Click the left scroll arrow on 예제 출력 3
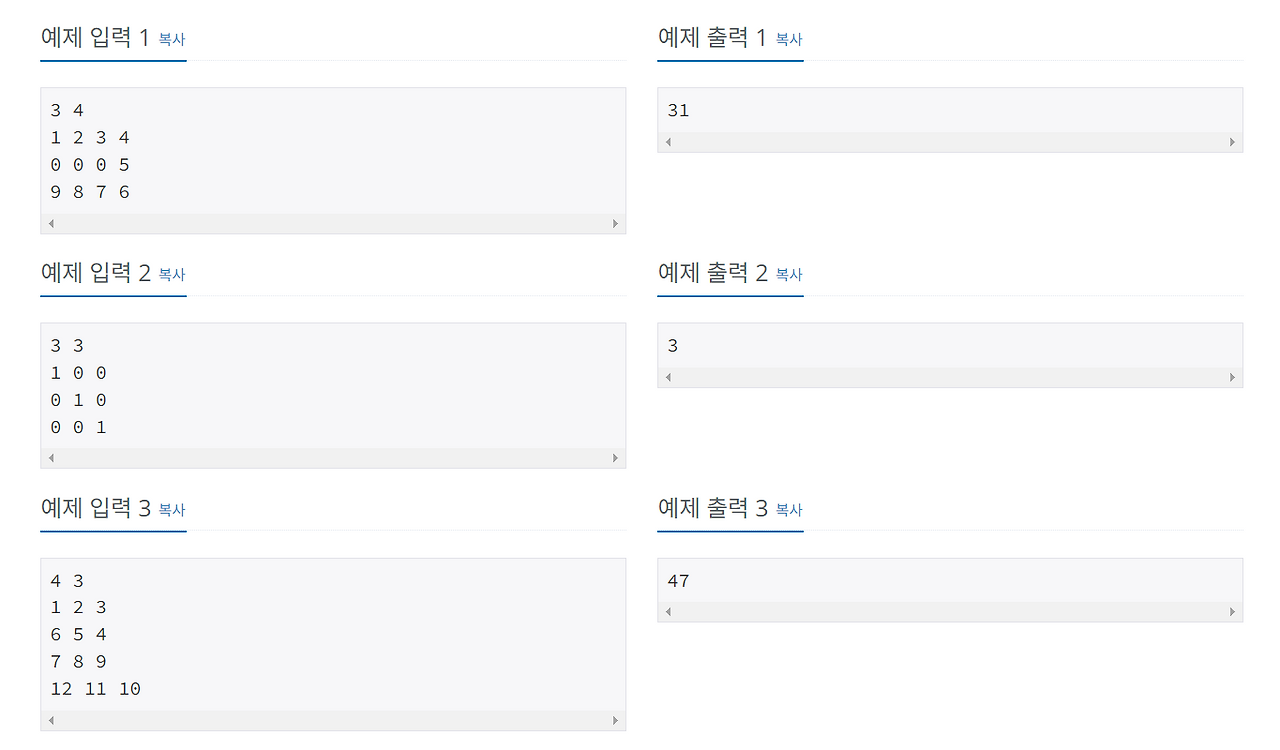 coord(667,610)
